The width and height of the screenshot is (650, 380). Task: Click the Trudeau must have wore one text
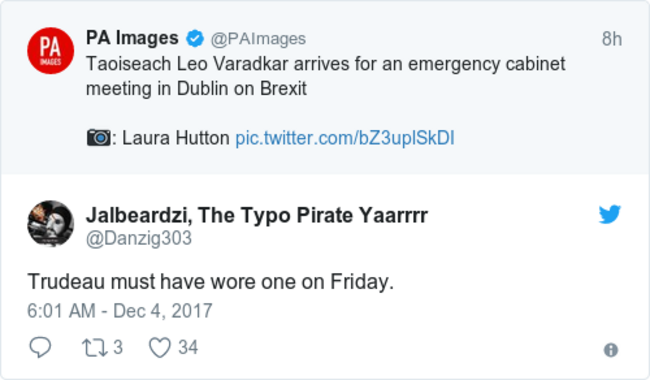tap(211, 282)
